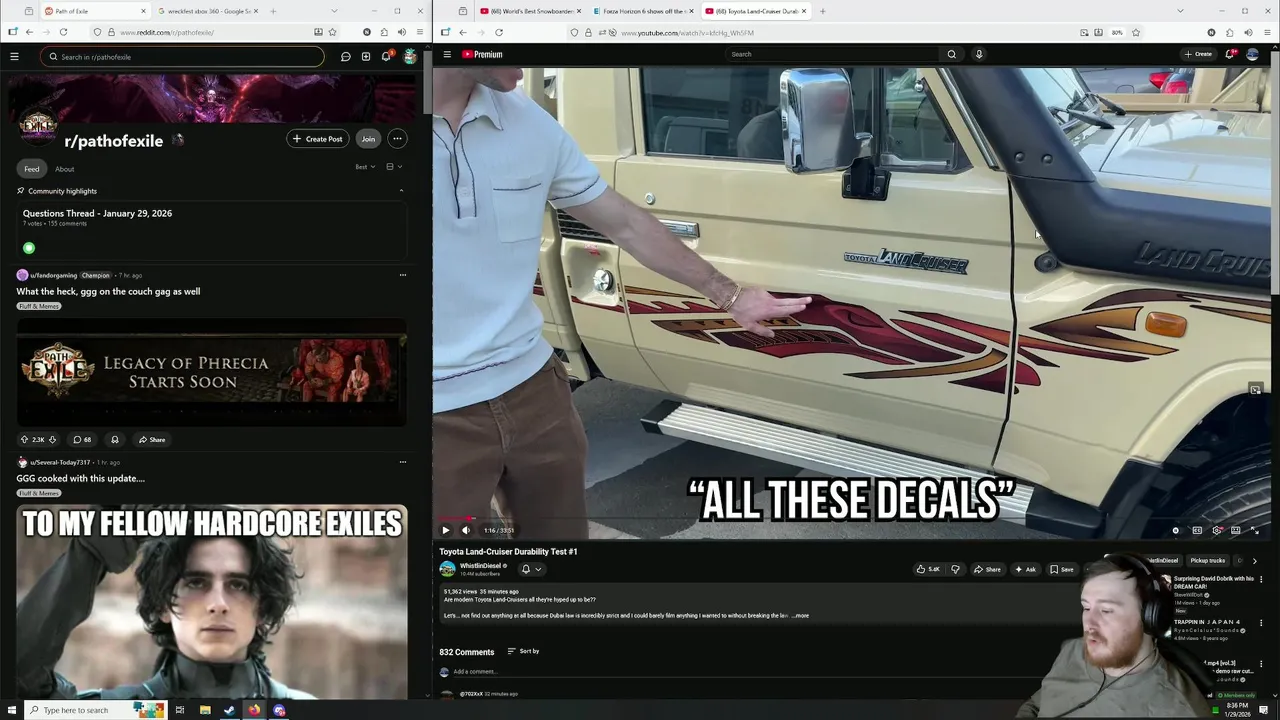Mute the YouTube video volume
The height and width of the screenshot is (720, 1280).
(465, 530)
